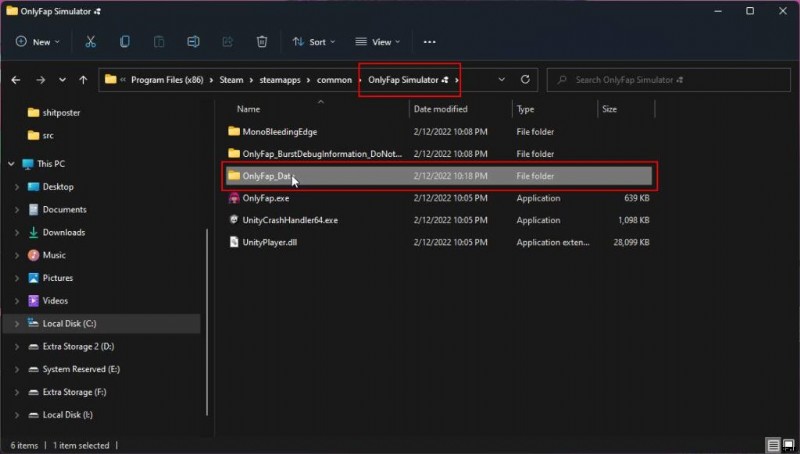Screen dimensions: 800x454
Task: Click the Search OnlyFap Simulator field
Action: [x=668, y=80]
